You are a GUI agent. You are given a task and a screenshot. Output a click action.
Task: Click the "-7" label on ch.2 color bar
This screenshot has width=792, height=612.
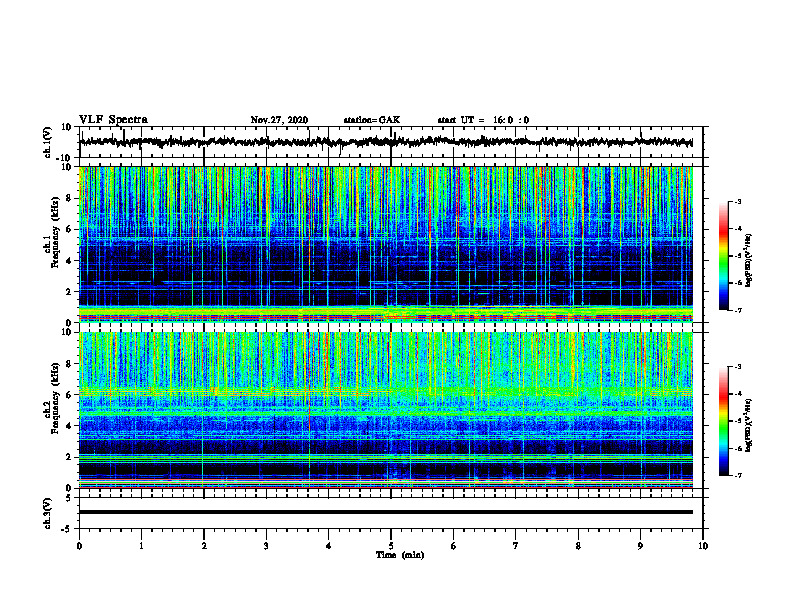point(737,475)
